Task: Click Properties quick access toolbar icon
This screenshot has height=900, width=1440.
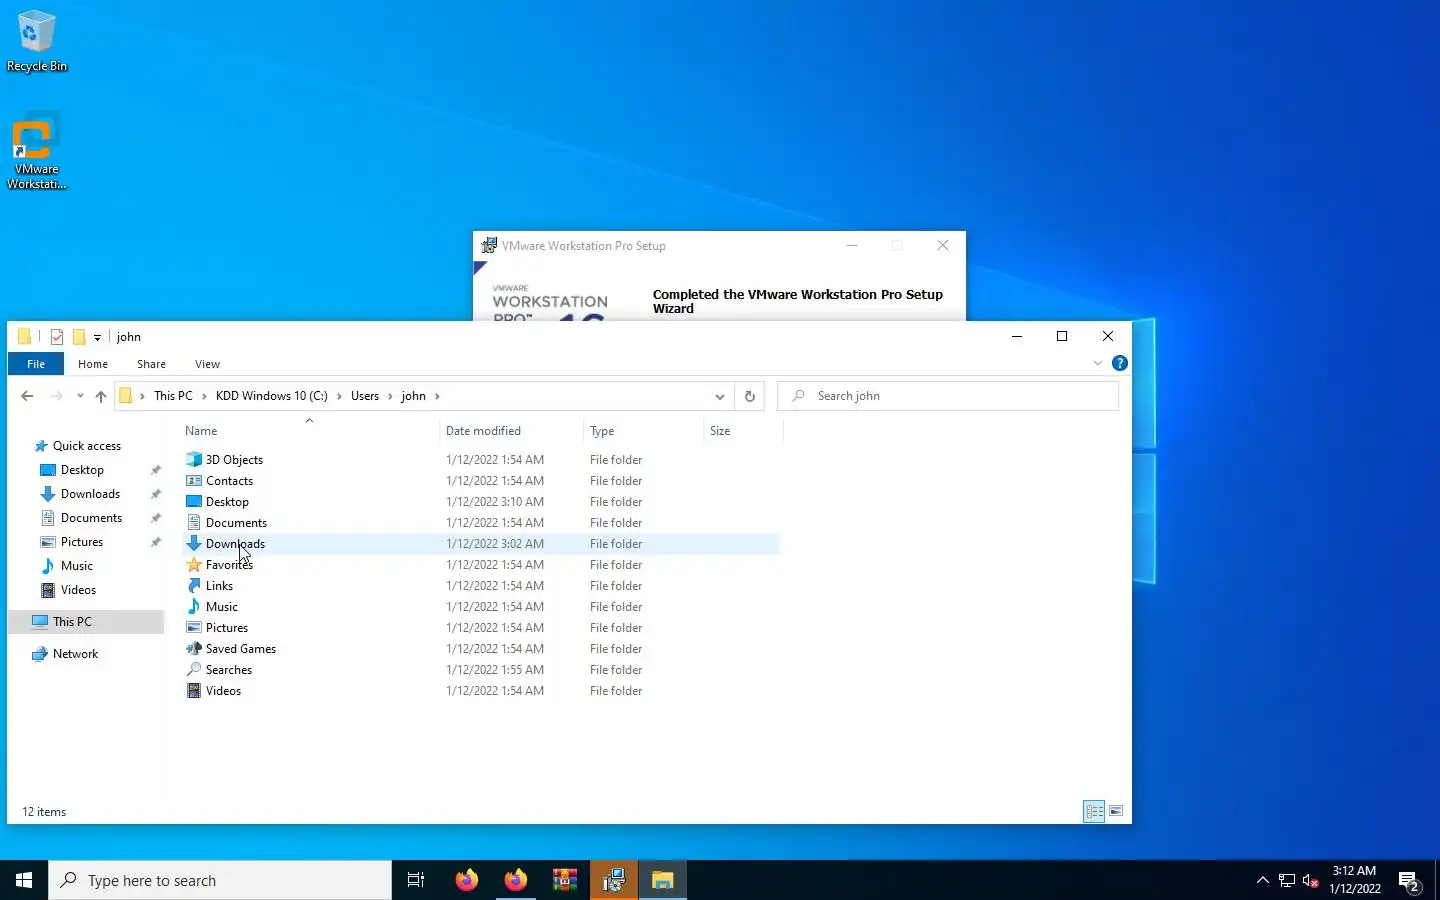Action: 57,337
